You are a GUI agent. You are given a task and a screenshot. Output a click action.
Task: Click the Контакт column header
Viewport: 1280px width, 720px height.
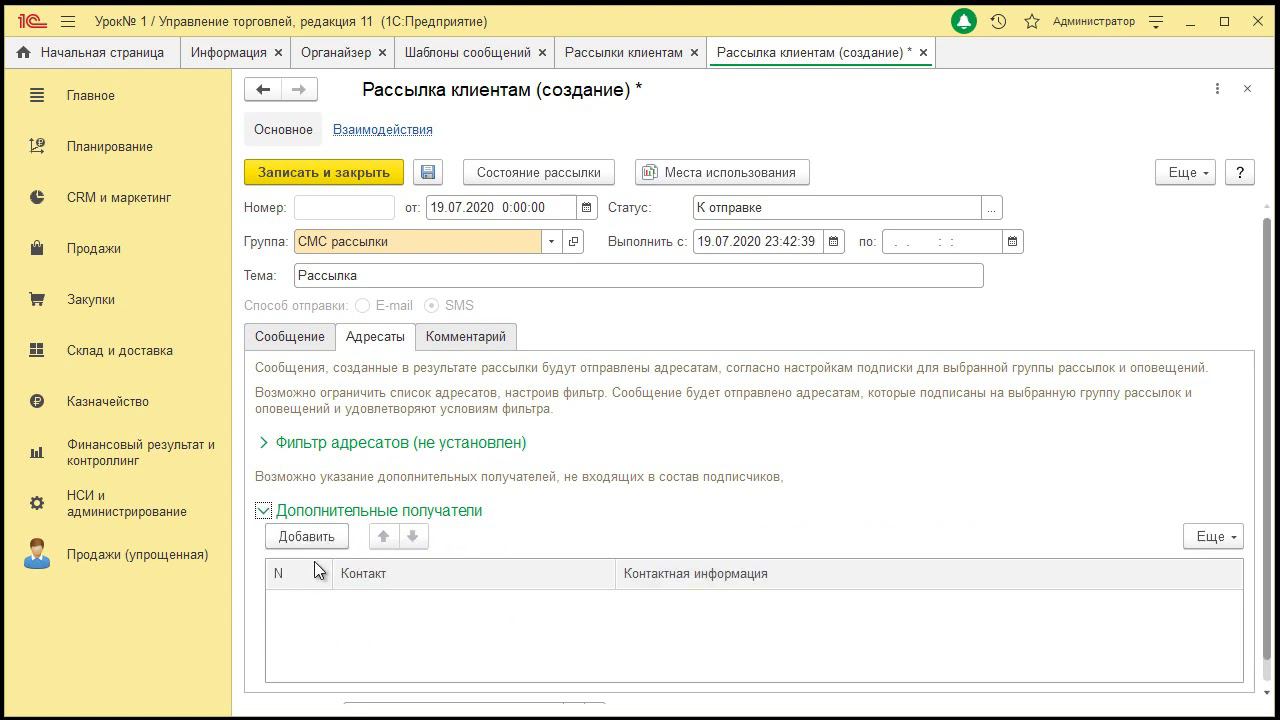tap(474, 574)
